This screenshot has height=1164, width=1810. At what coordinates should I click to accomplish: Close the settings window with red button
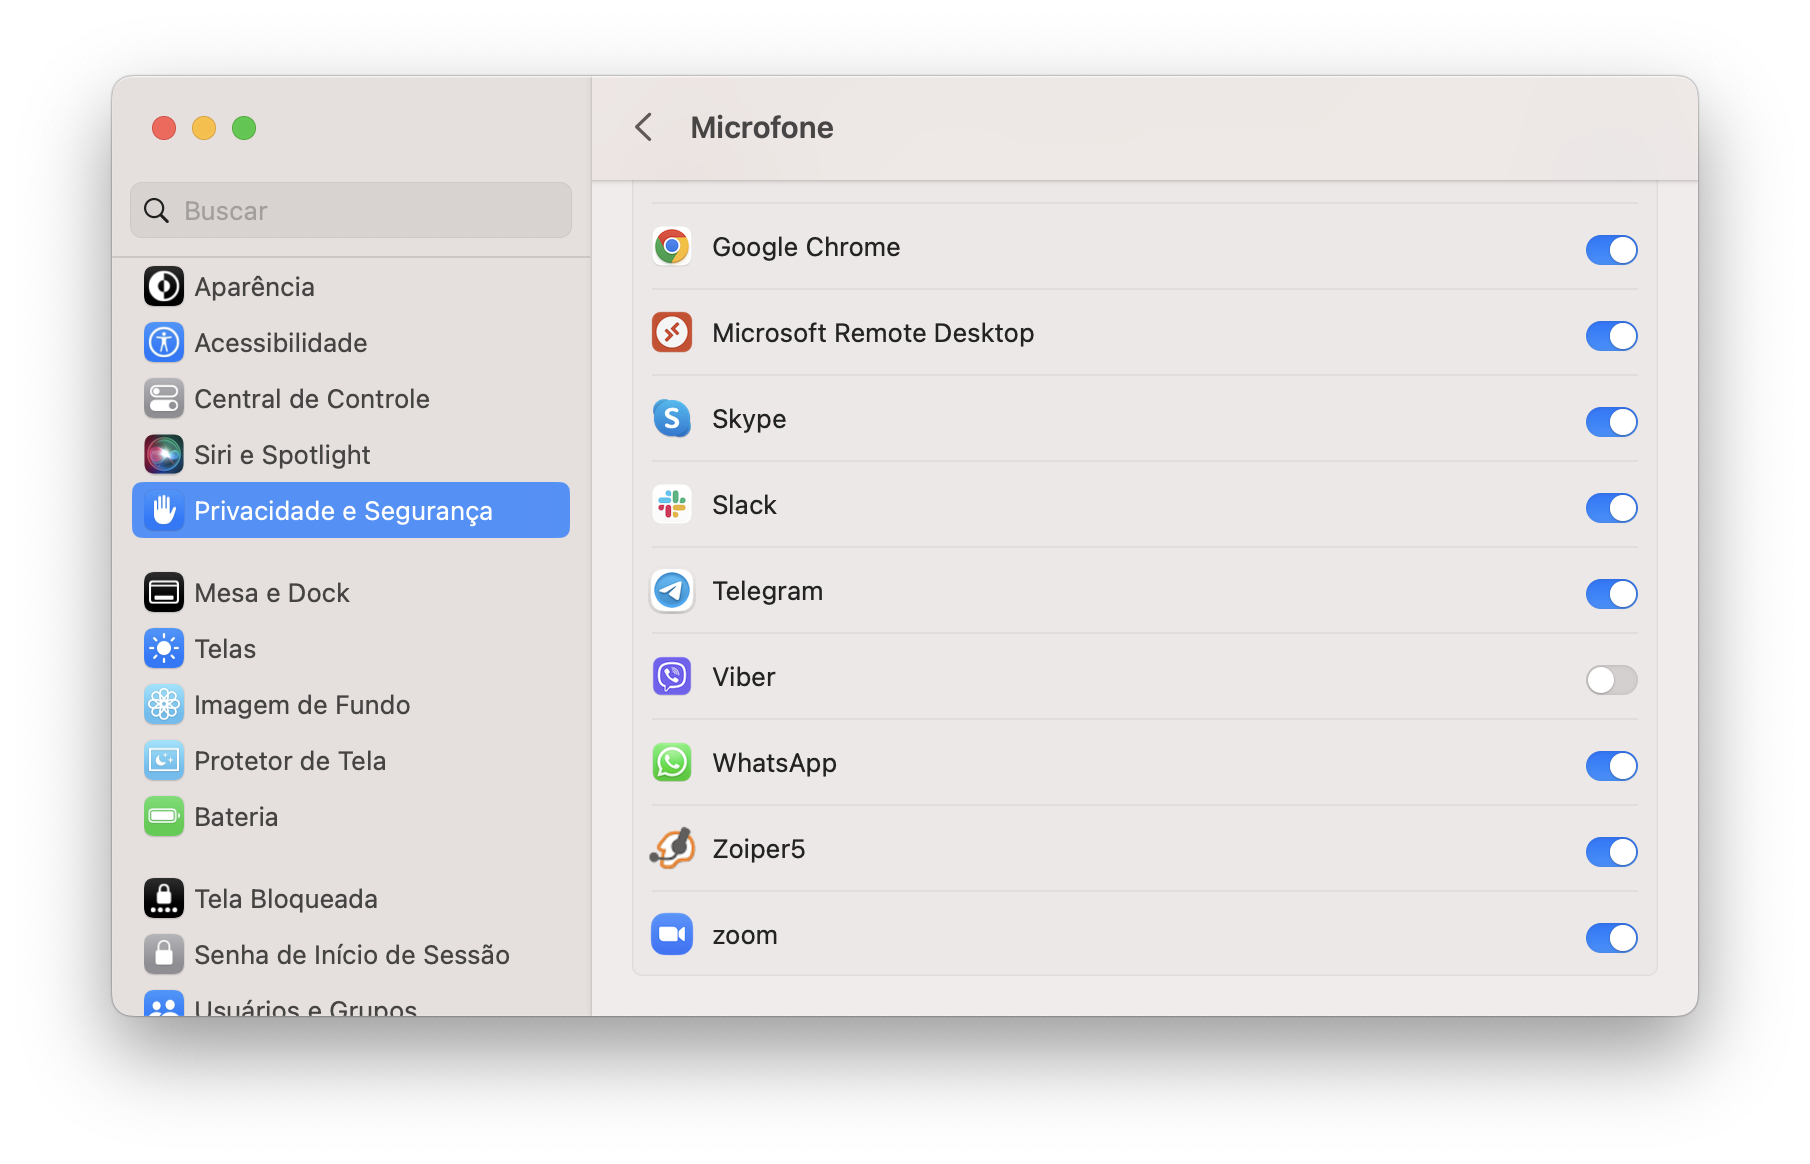[164, 128]
